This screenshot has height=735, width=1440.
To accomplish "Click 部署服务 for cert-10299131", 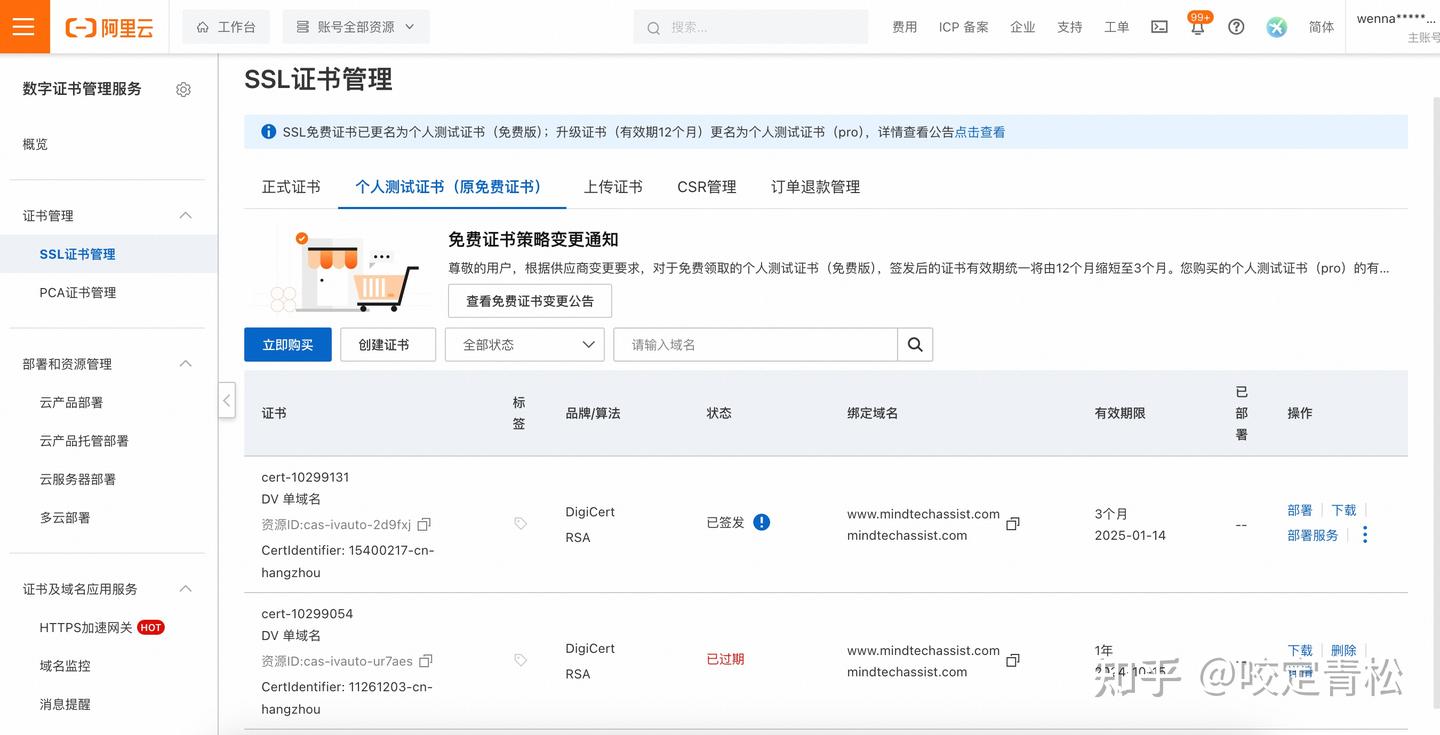I will pyautogui.click(x=1313, y=535).
